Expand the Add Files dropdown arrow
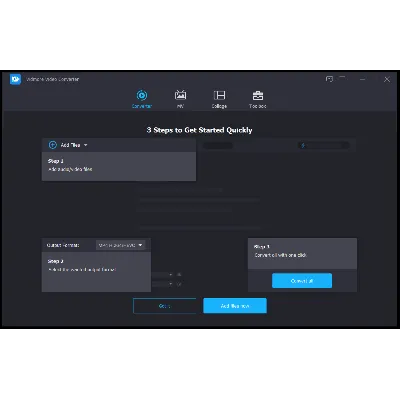 pyautogui.click(x=86, y=145)
